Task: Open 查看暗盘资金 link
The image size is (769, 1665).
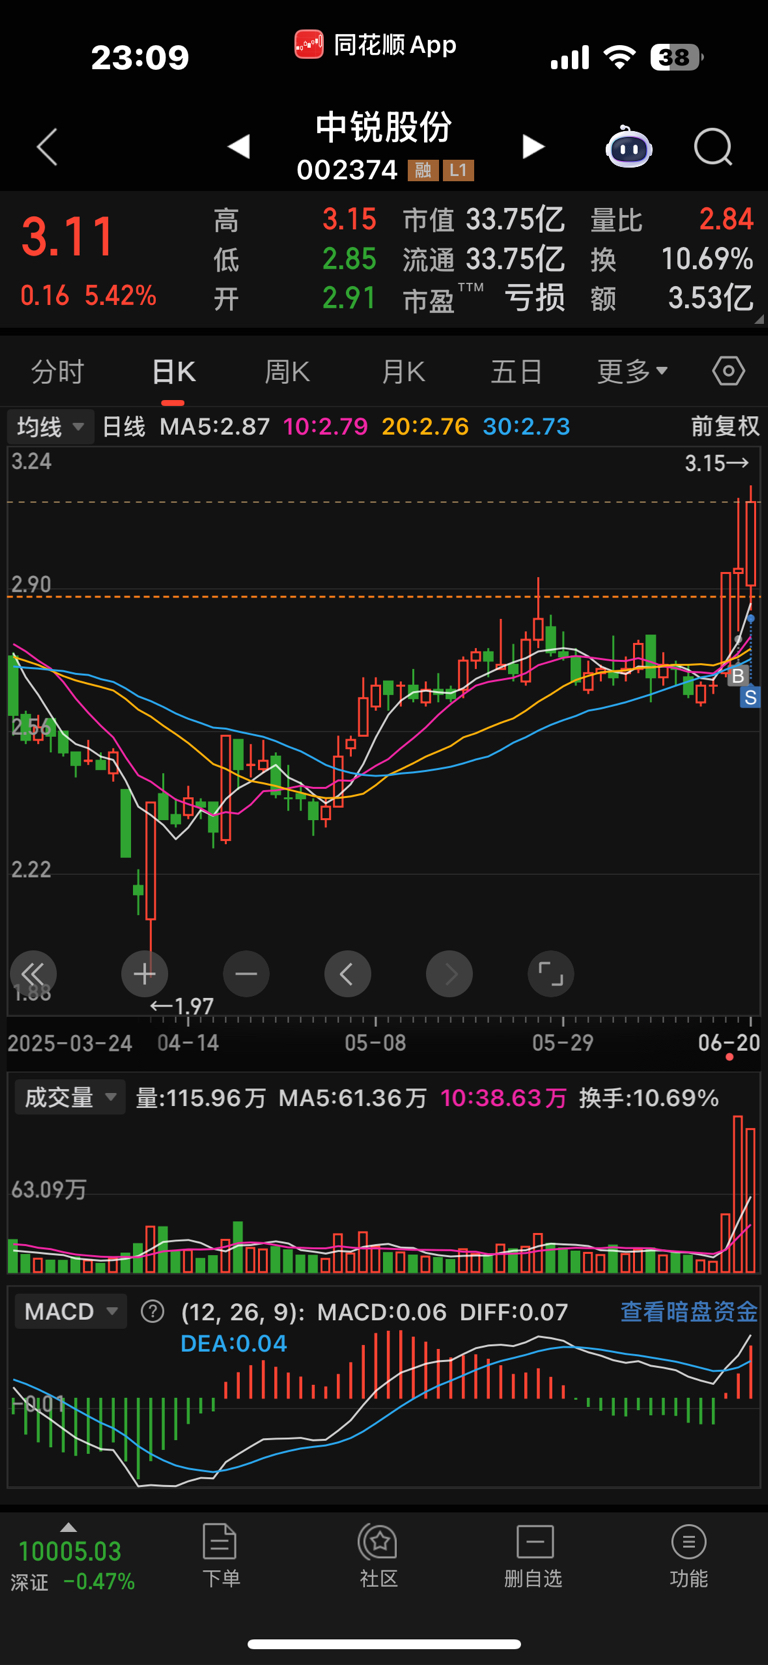Action: (689, 1311)
